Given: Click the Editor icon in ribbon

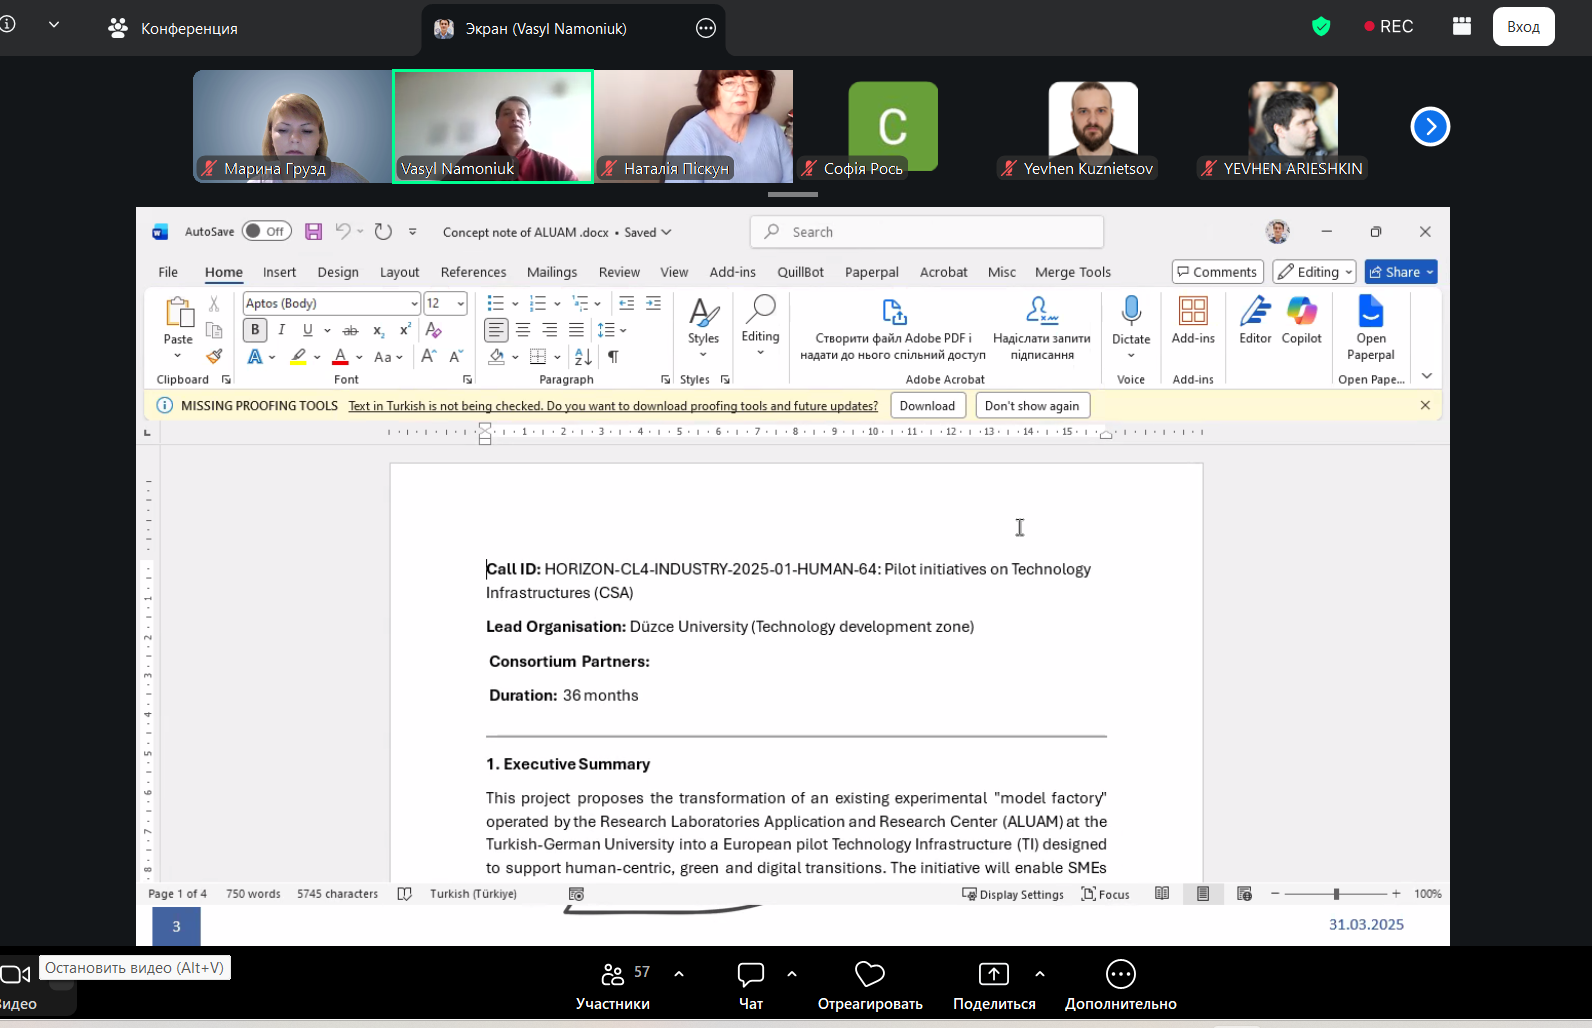Looking at the screenshot, I should tap(1255, 312).
